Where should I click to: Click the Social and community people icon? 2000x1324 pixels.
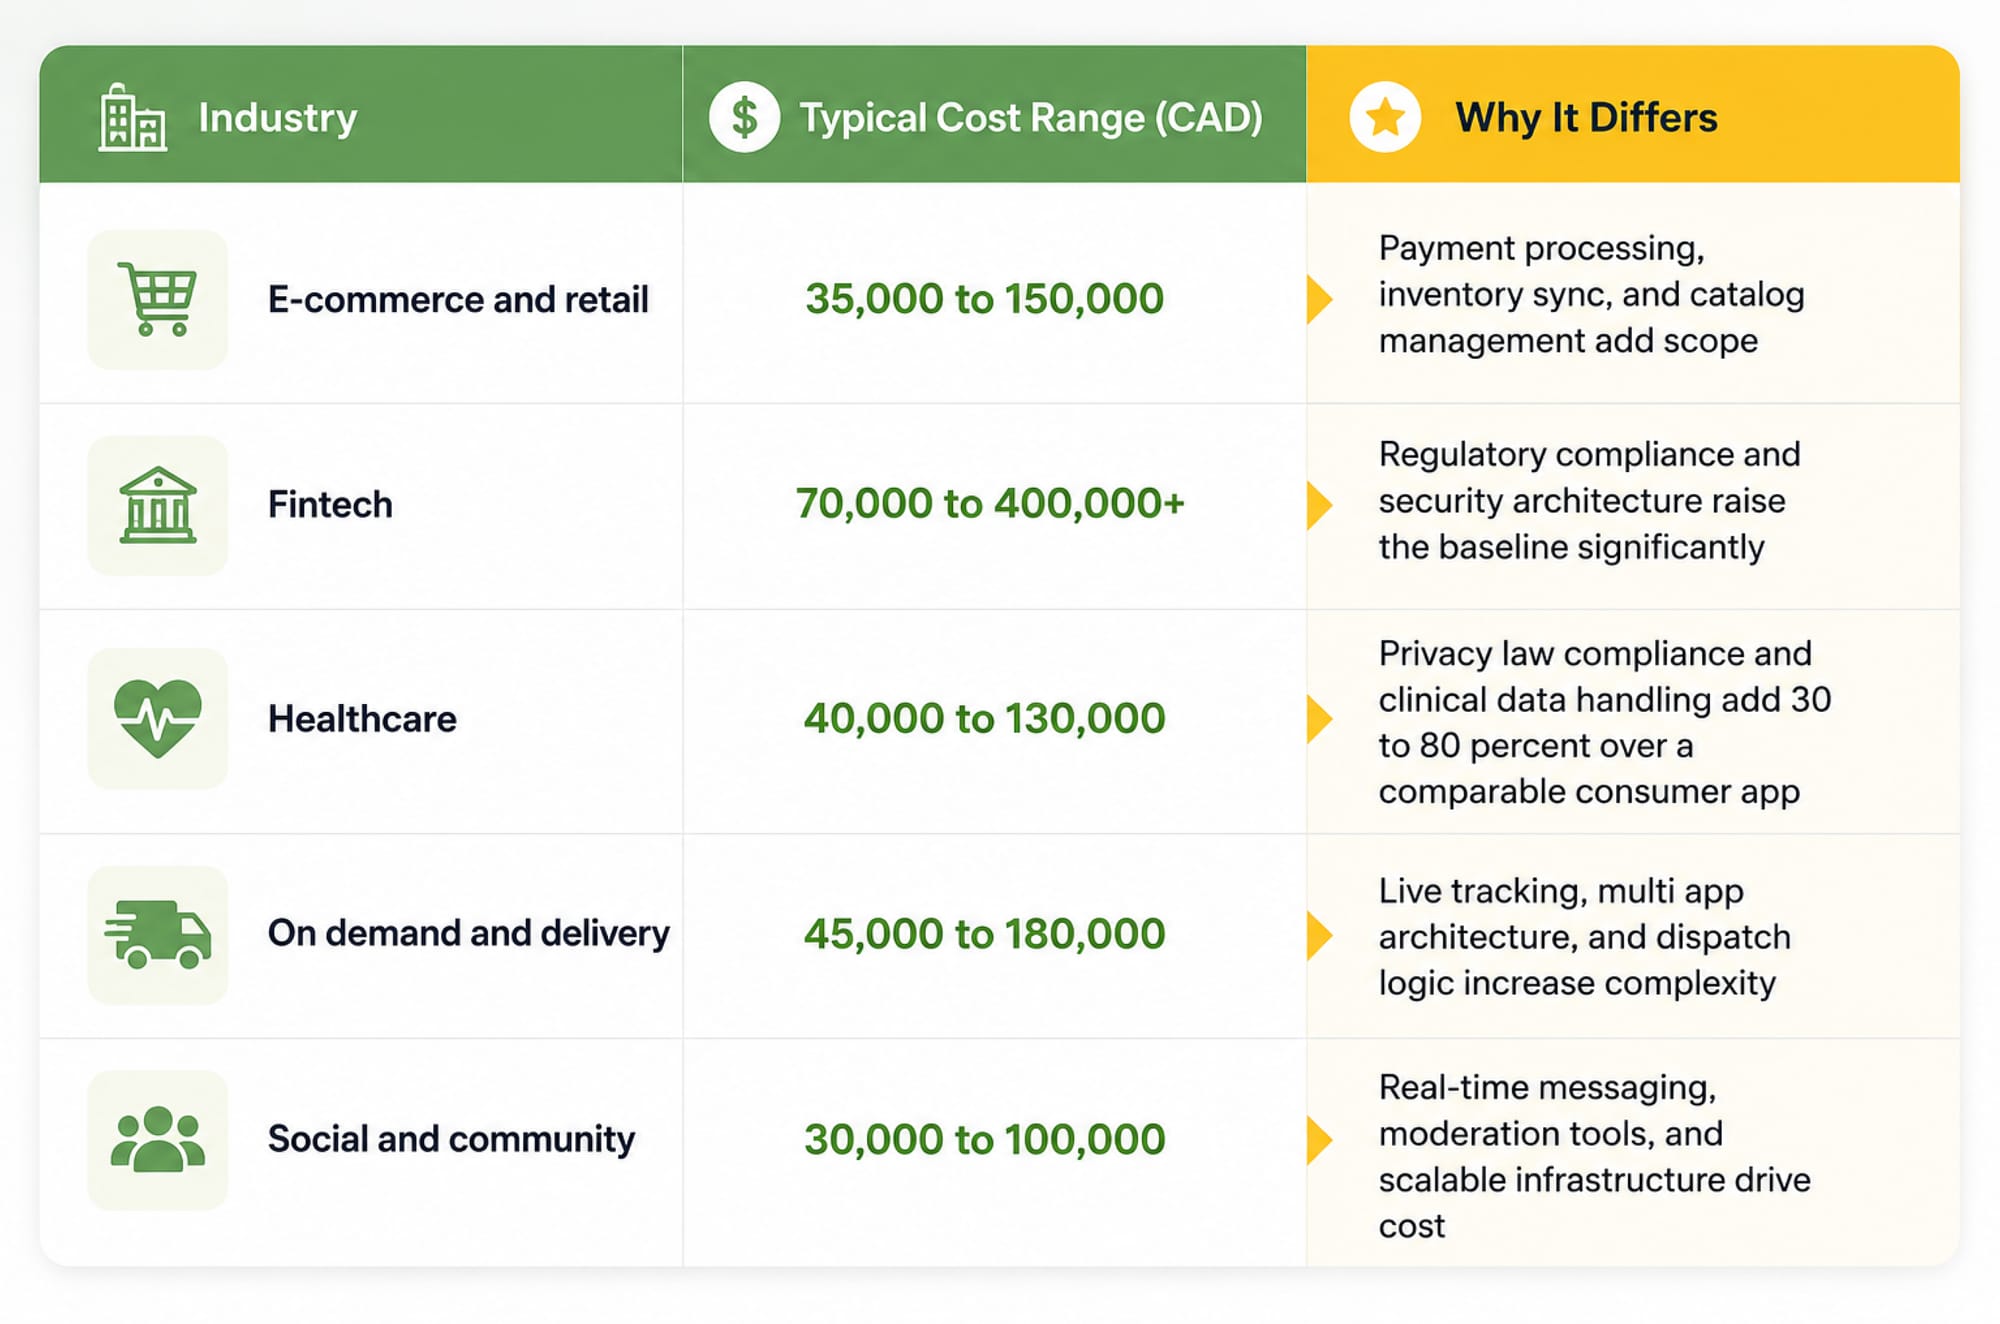[x=157, y=1139]
